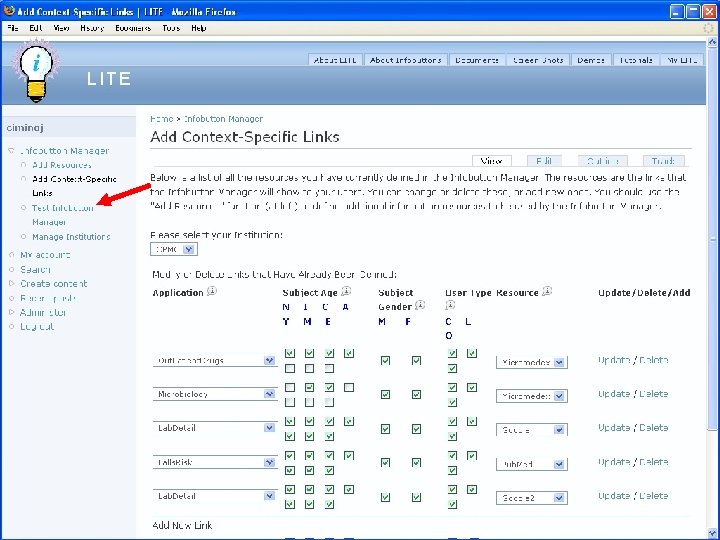720x540 pixels.
Task: Click the info icon under User Type
Action: tap(450, 305)
